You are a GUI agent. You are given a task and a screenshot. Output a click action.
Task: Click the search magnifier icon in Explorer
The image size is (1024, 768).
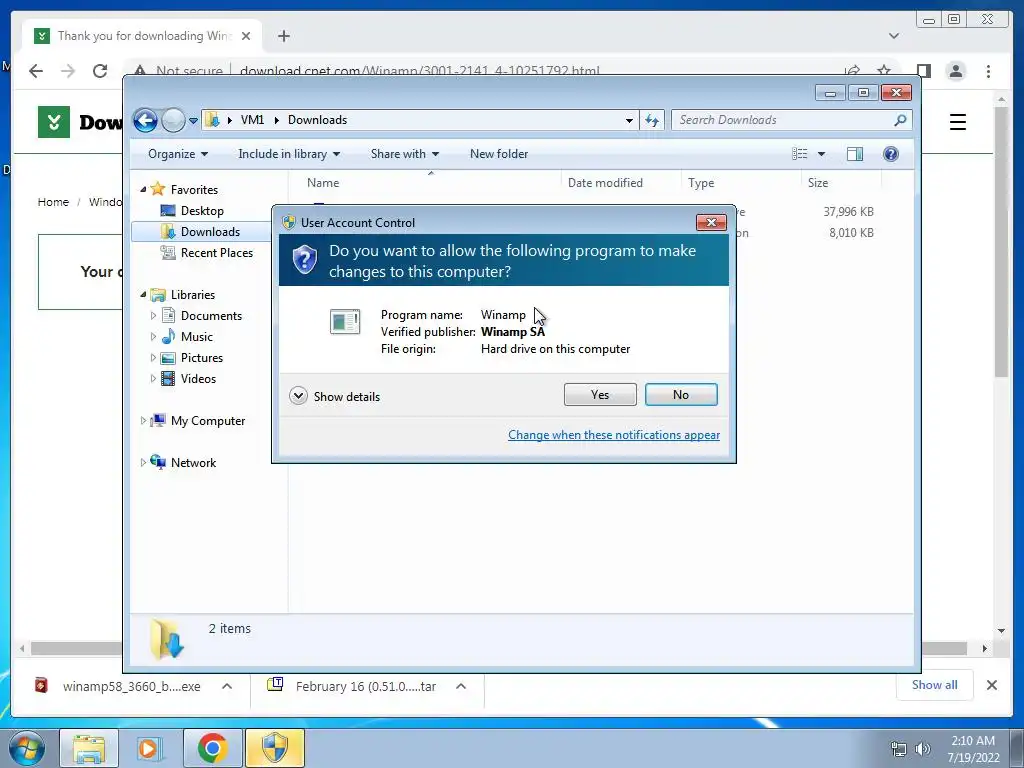point(900,120)
